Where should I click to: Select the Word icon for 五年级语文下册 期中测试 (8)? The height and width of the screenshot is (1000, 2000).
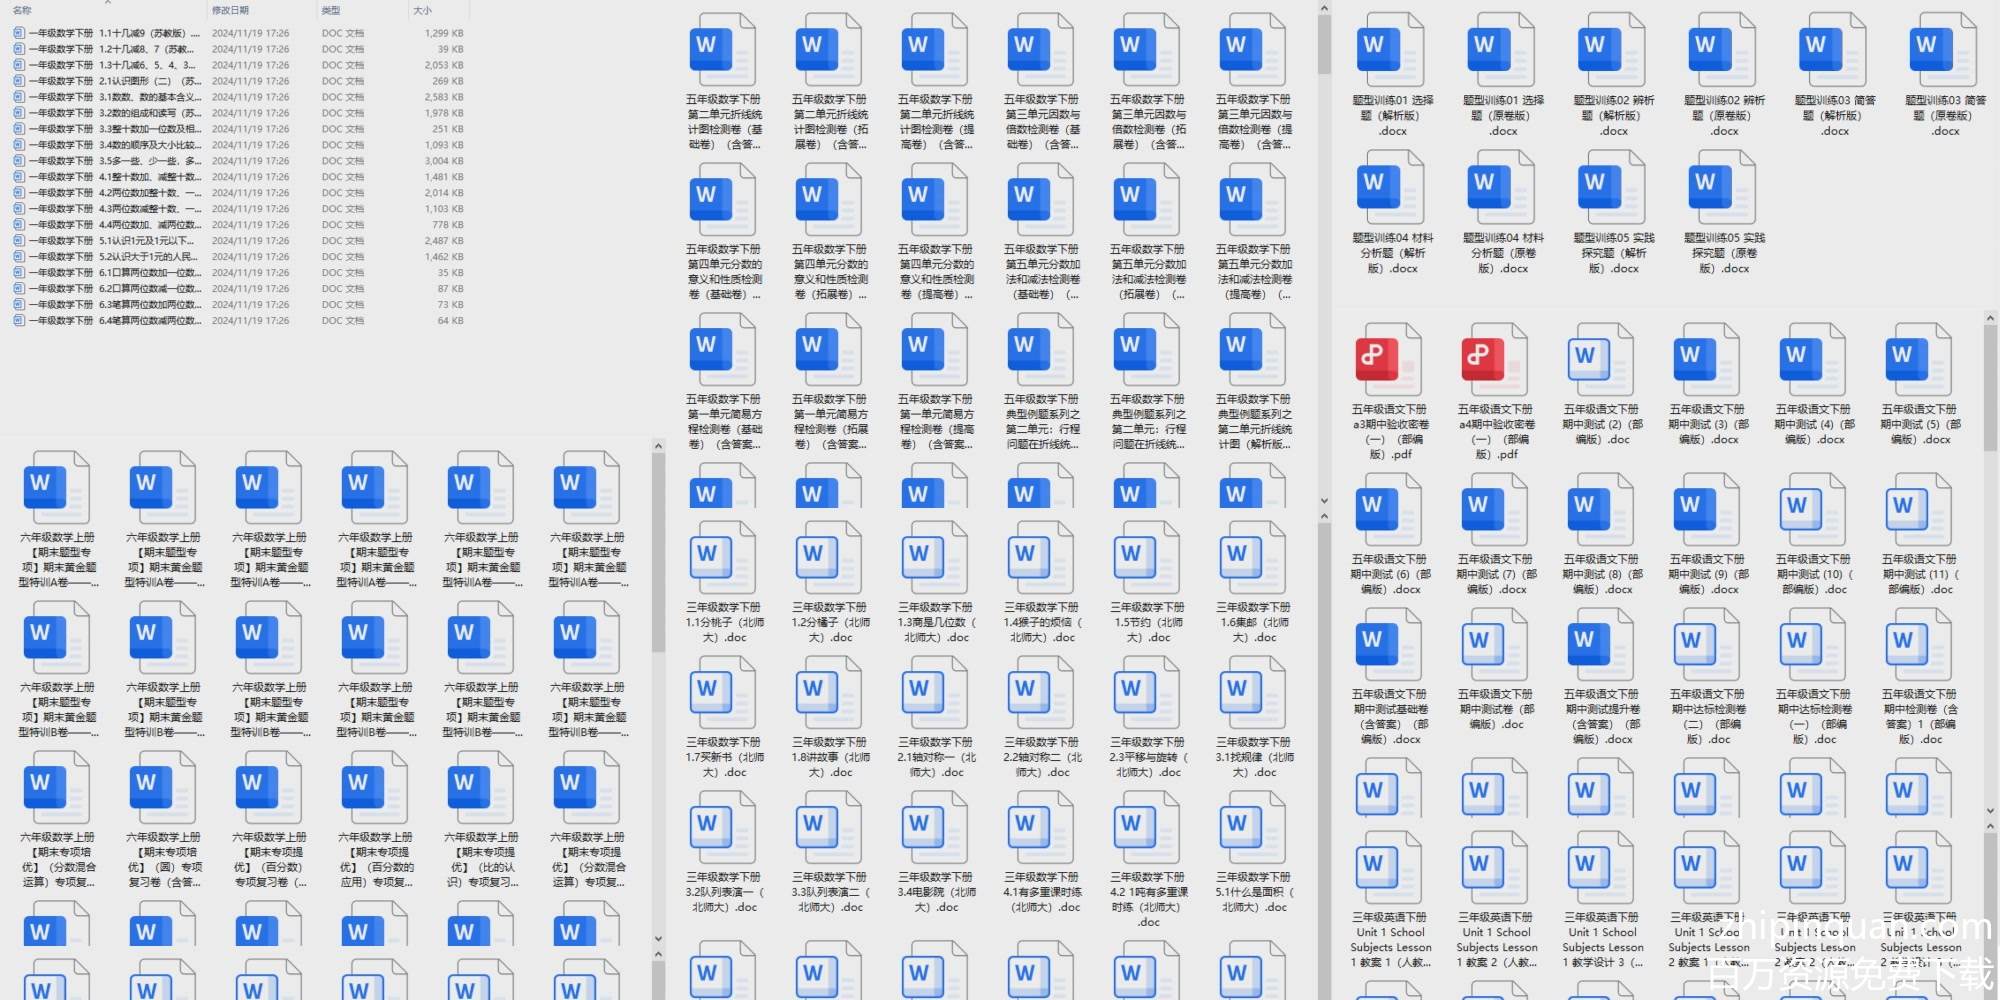coord(1600,510)
